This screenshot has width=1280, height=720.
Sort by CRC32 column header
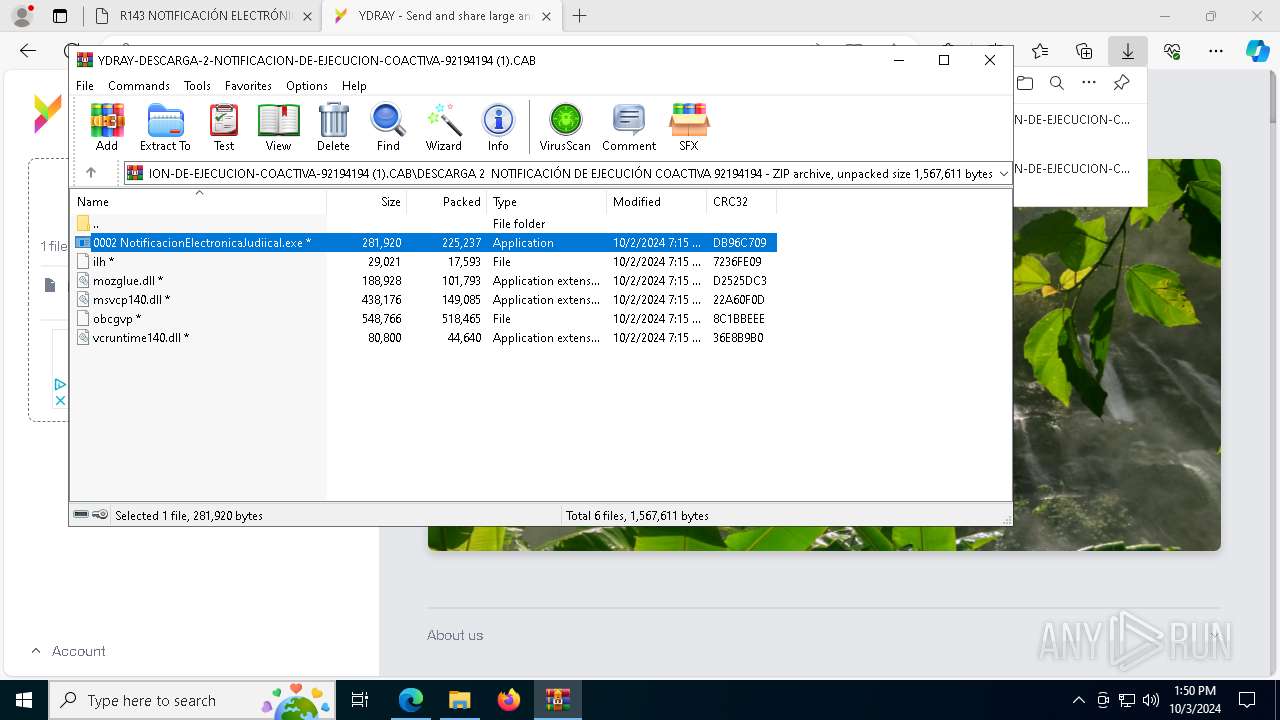pos(742,201)
